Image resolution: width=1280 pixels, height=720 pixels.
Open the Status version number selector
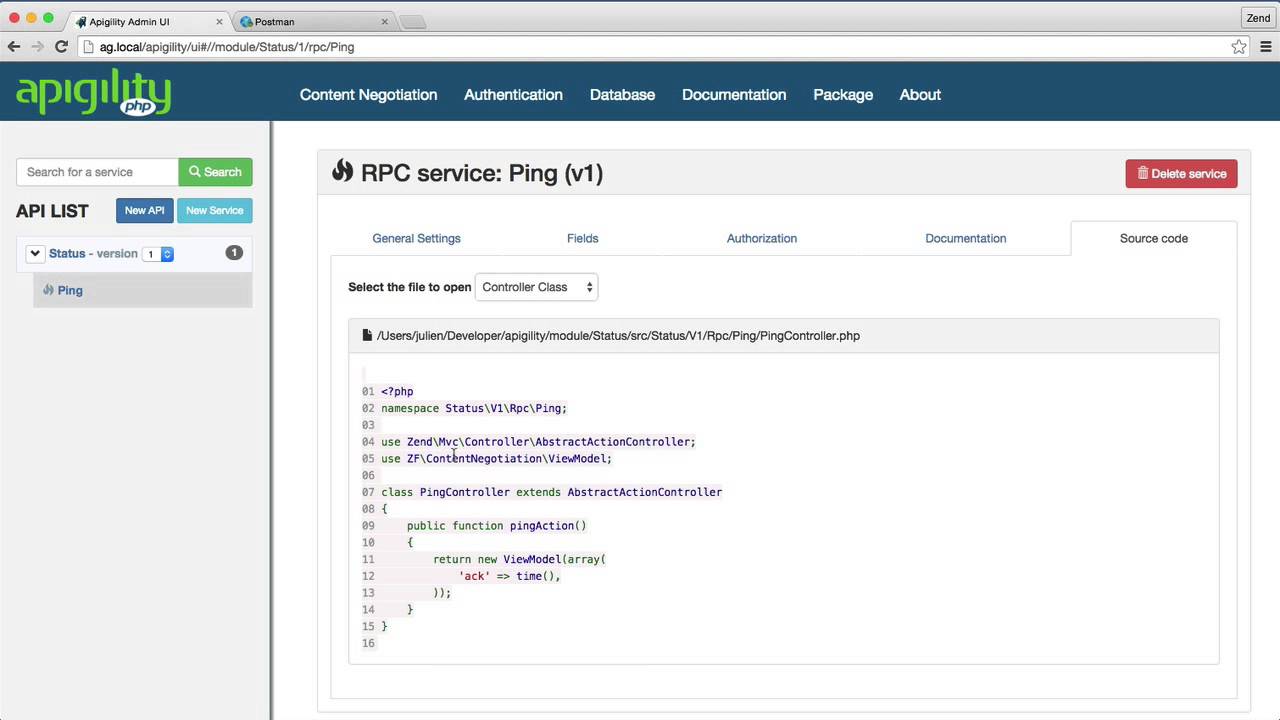point(158,254)
